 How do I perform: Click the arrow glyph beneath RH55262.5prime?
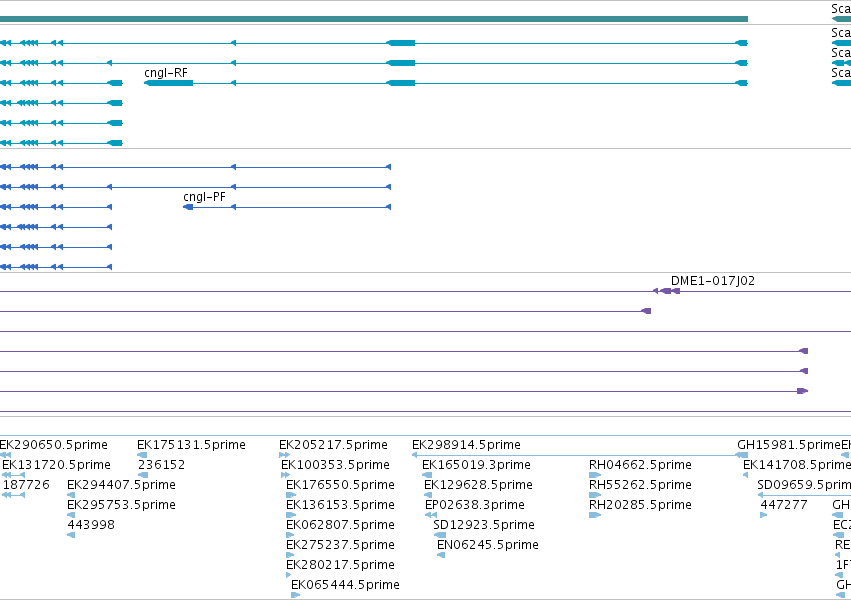(595, 495)
